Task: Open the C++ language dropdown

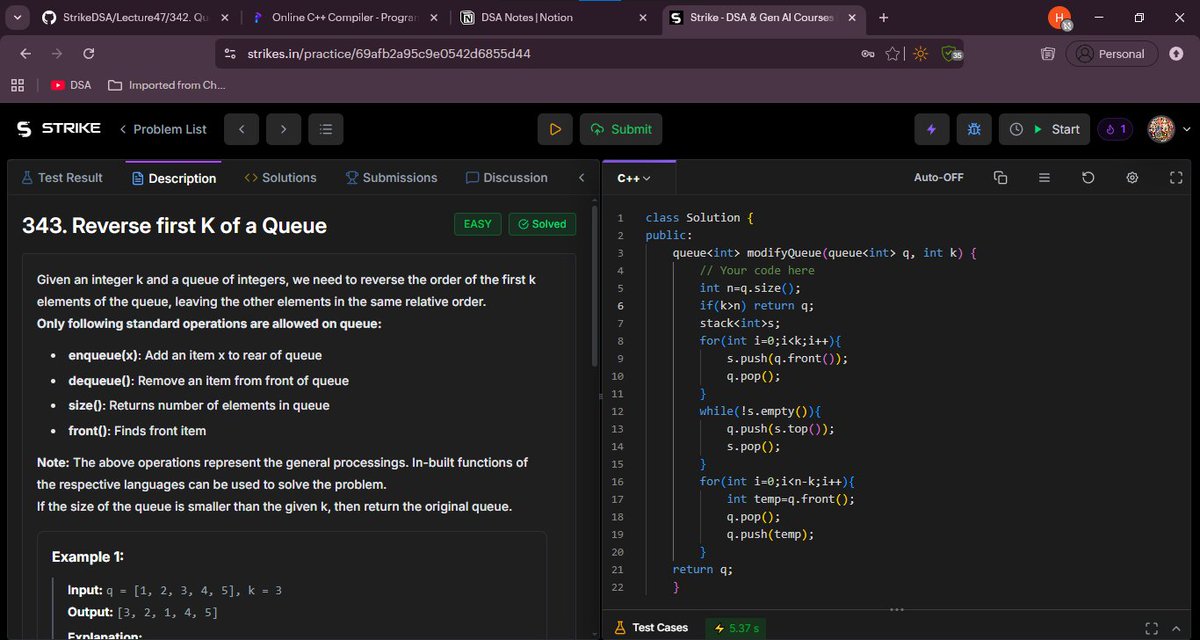Action: coord(633,178)
